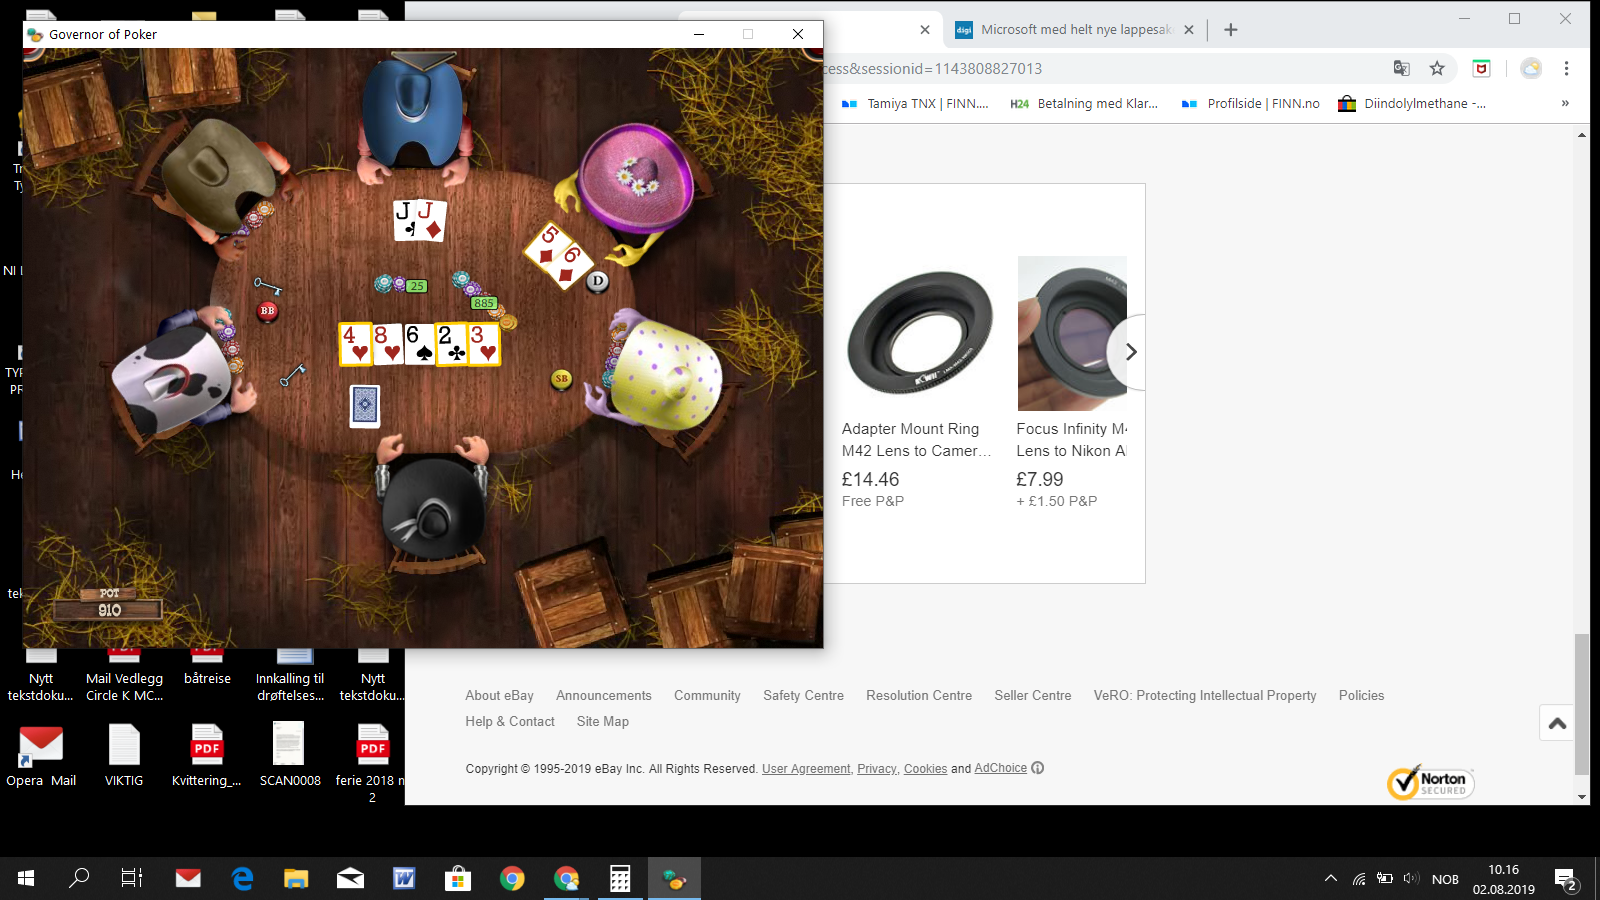
Task: Open Word from the taskbar
Action: [404, 878]
